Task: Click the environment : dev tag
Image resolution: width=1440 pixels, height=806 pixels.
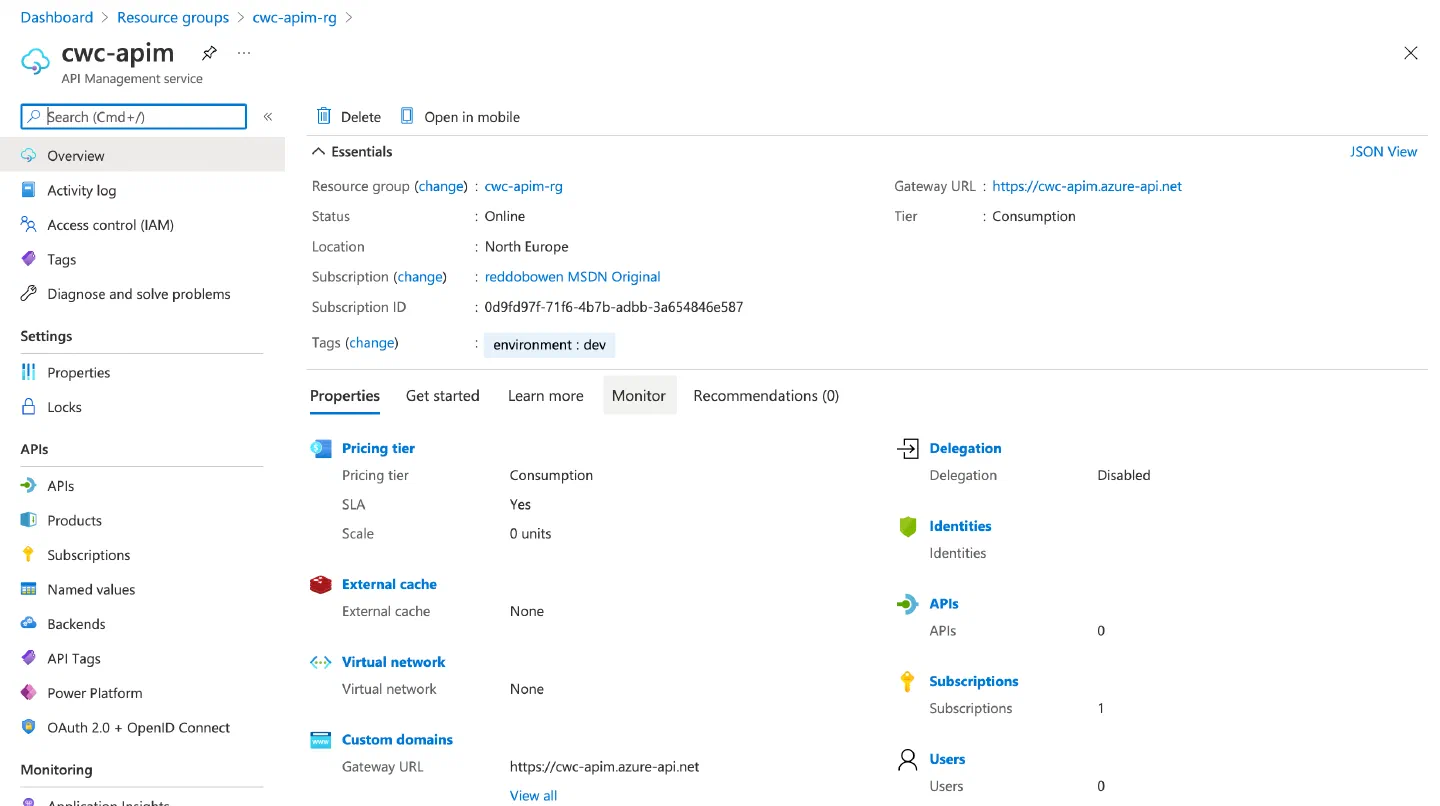Action: pos(550,345)
